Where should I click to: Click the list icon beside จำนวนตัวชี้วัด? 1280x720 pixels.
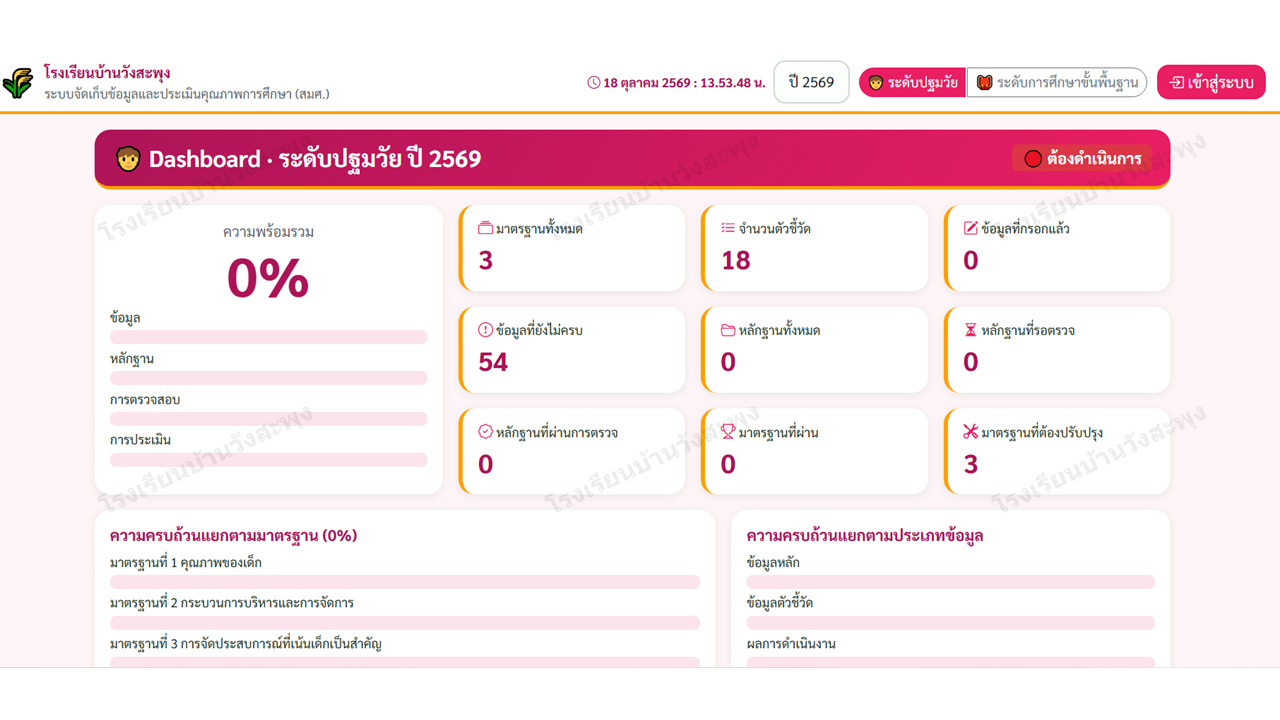coord(728,228)
